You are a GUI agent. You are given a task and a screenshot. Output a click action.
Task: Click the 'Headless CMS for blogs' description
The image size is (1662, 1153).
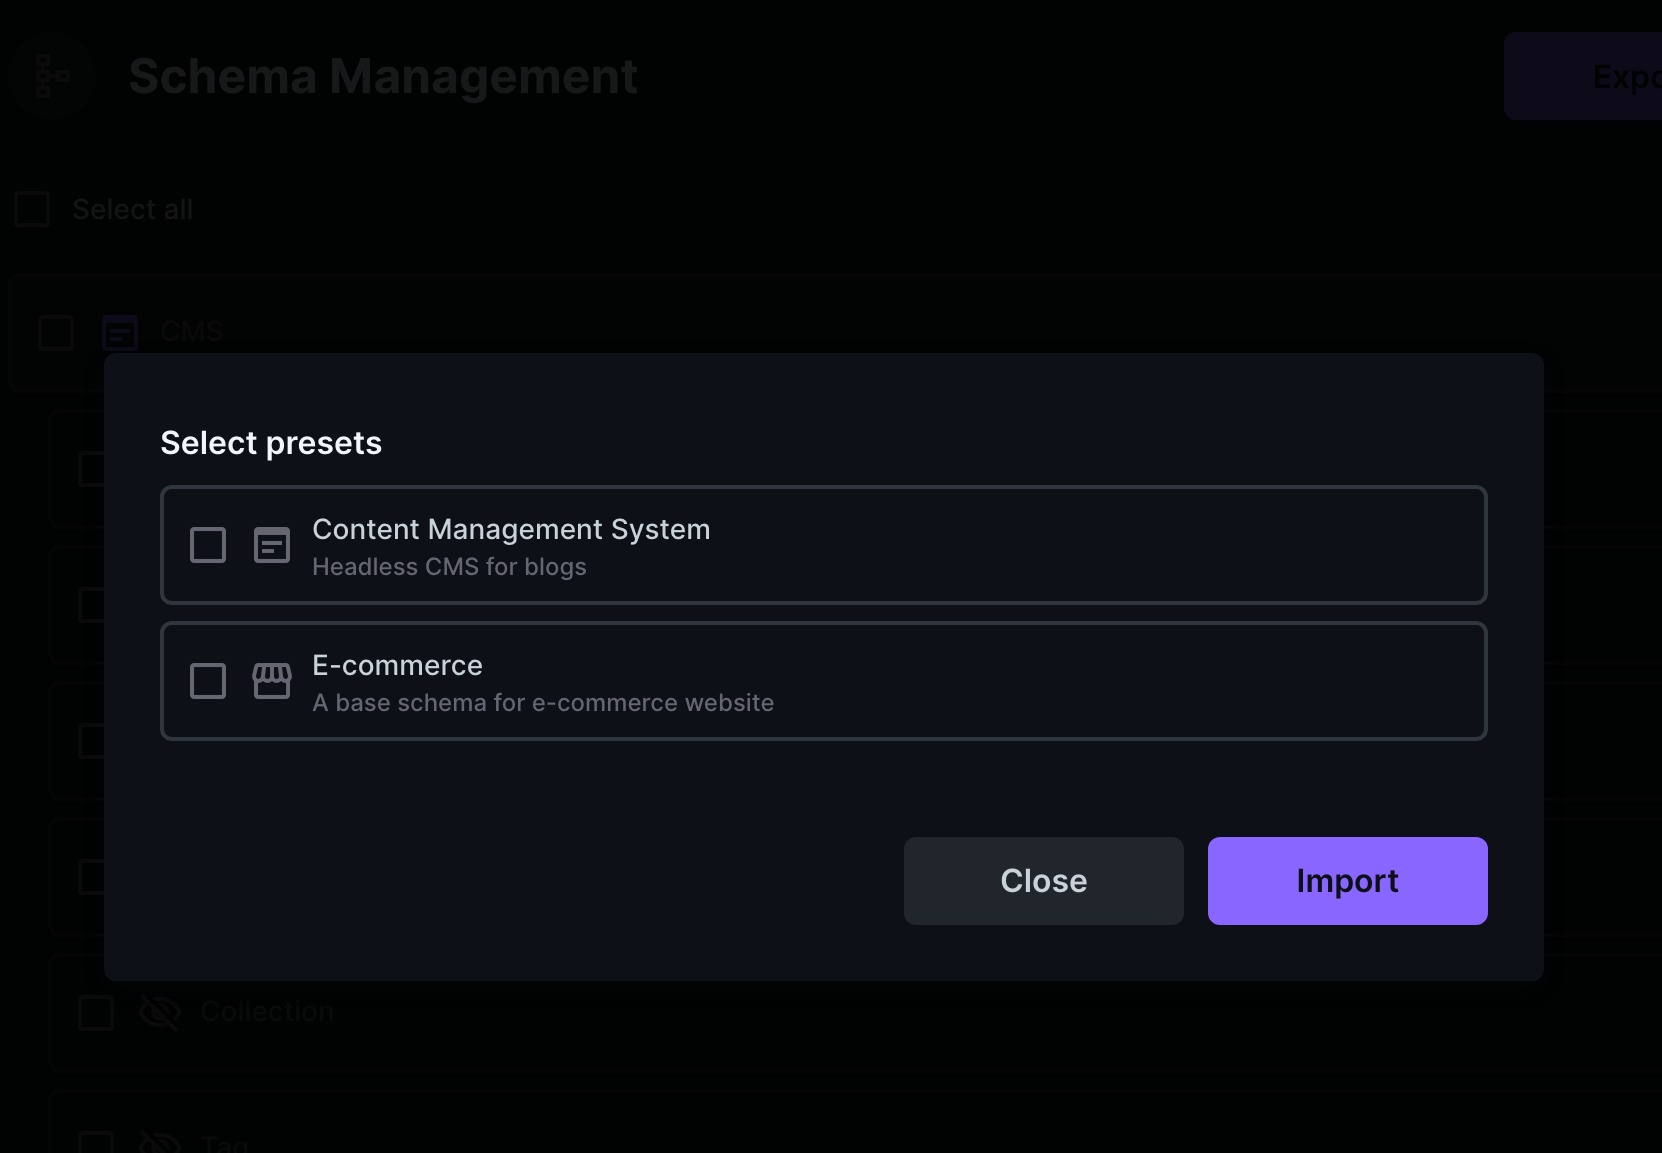coord(449,567)
